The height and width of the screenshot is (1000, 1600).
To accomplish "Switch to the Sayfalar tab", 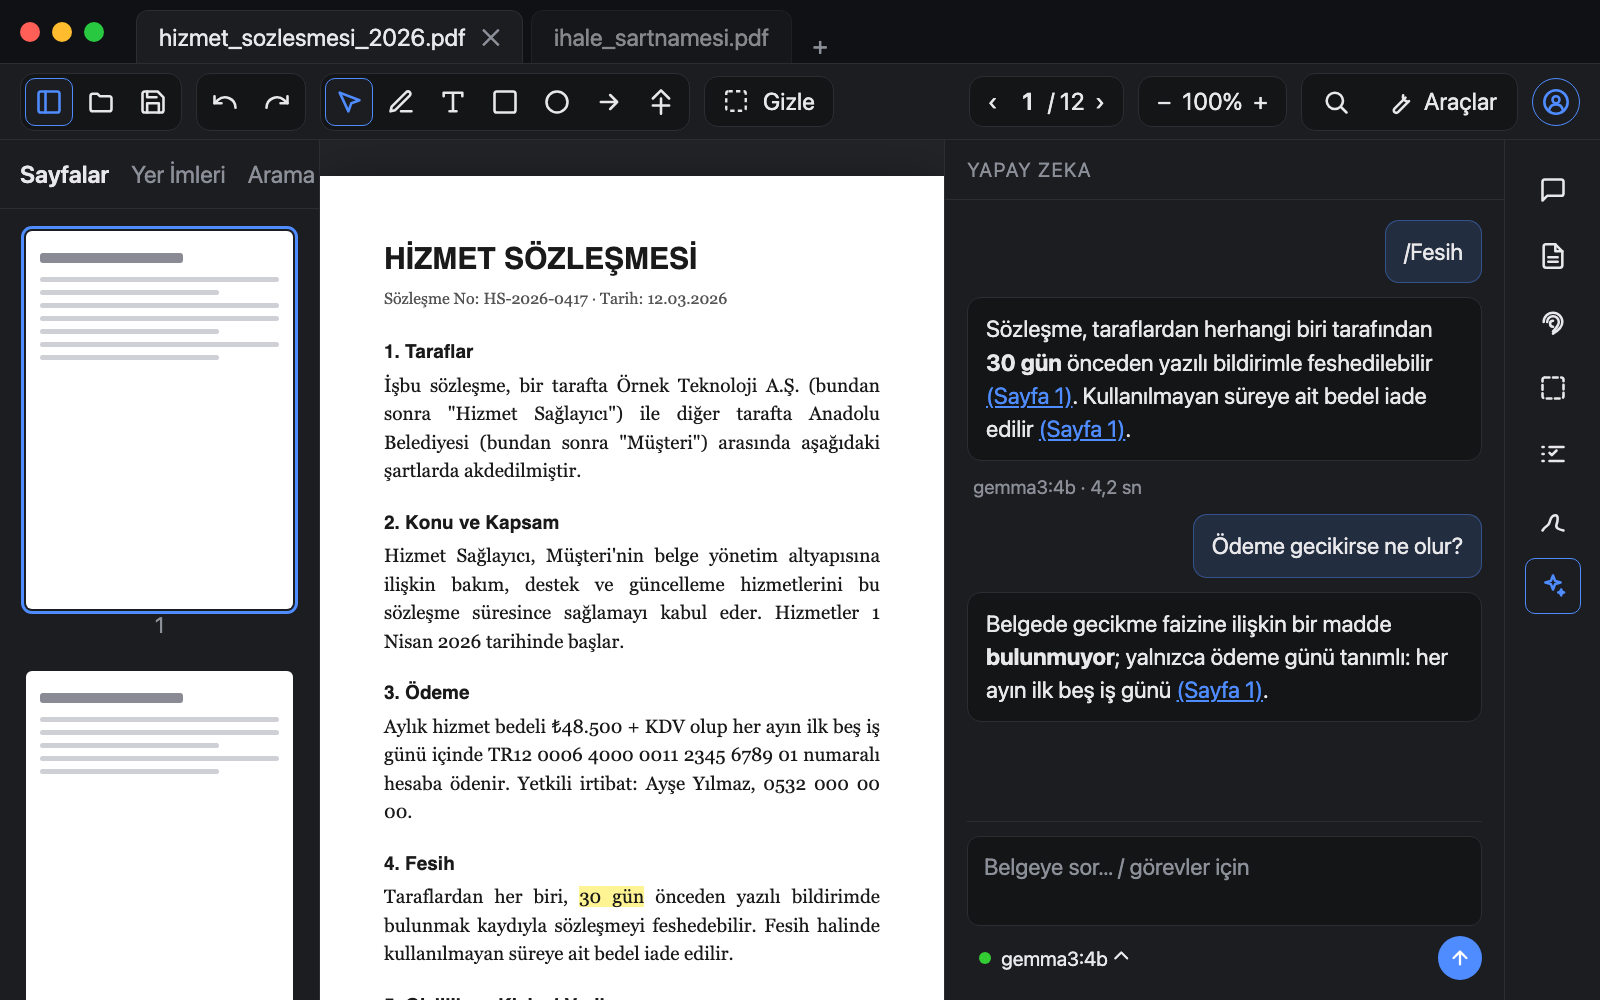I will (x=64, y=175).
